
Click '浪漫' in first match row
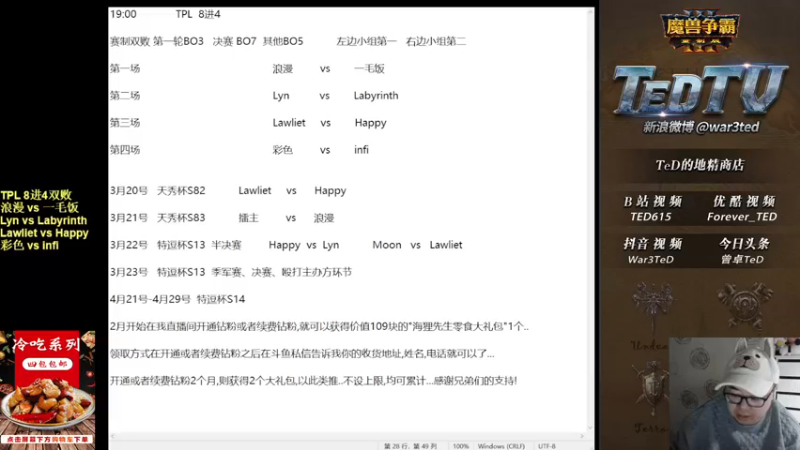click(x=283, y=68)
